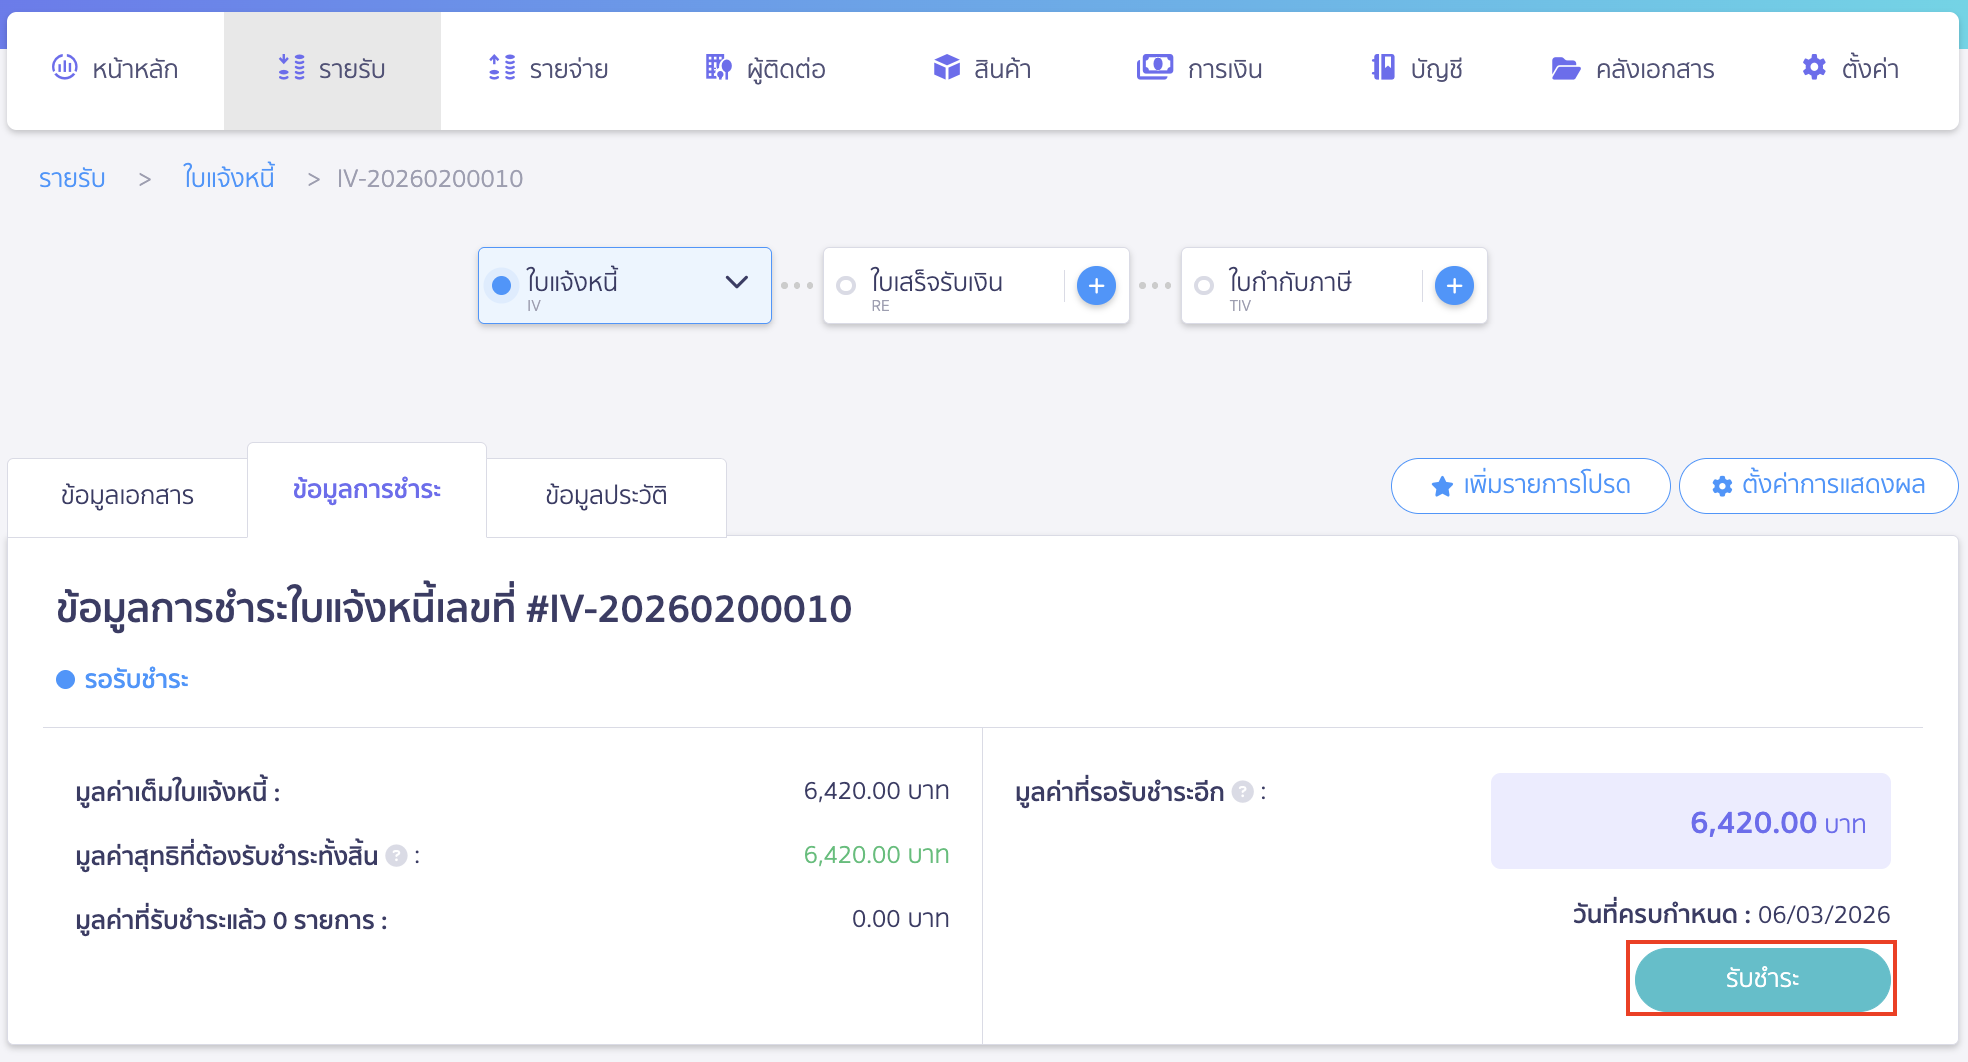Click the plus icon beside ใบกำกับภาษี
Image resolution: width=1968 pixels, height=1062 pixels.
click(1454, 285)
